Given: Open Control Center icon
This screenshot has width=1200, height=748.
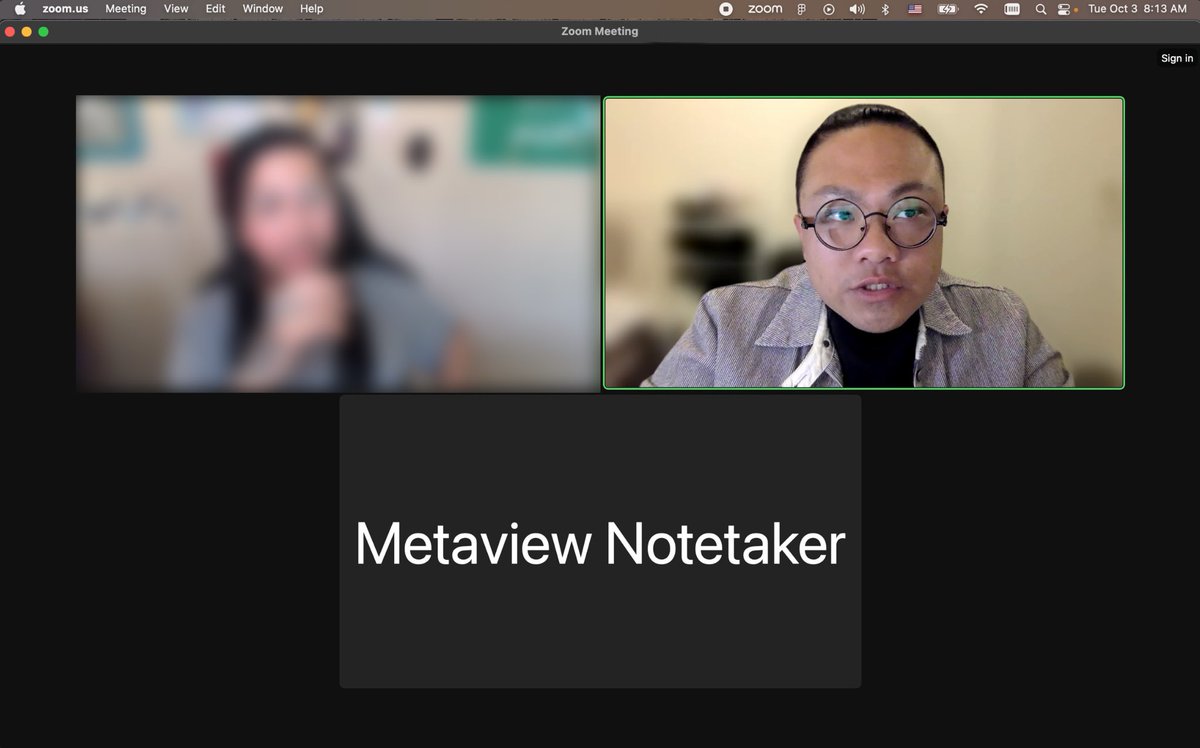Looking at the screenshot, I should click(x=1065, y=8).
